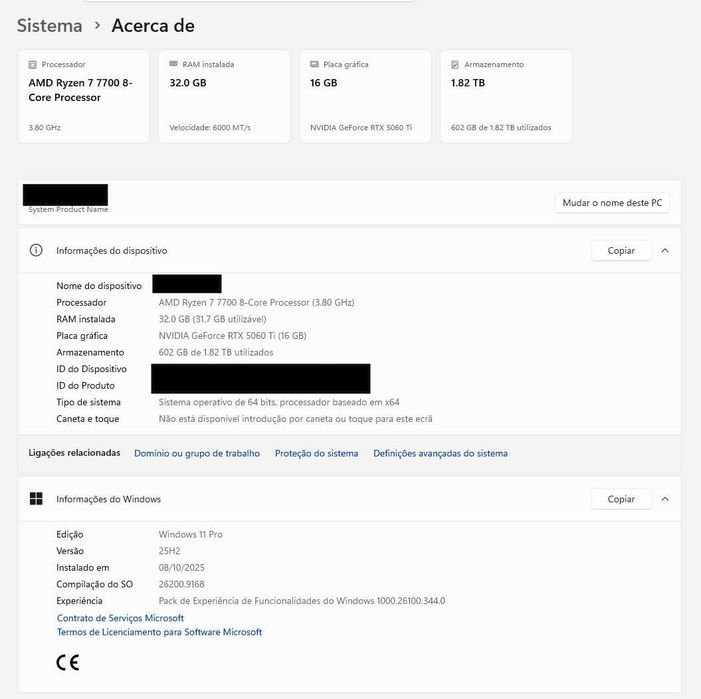Screen dimensions: 701x699
Task: Select NVIDIA GeForce RTX 5060 Ti (16 GB) value
Action: coord(232,336)
